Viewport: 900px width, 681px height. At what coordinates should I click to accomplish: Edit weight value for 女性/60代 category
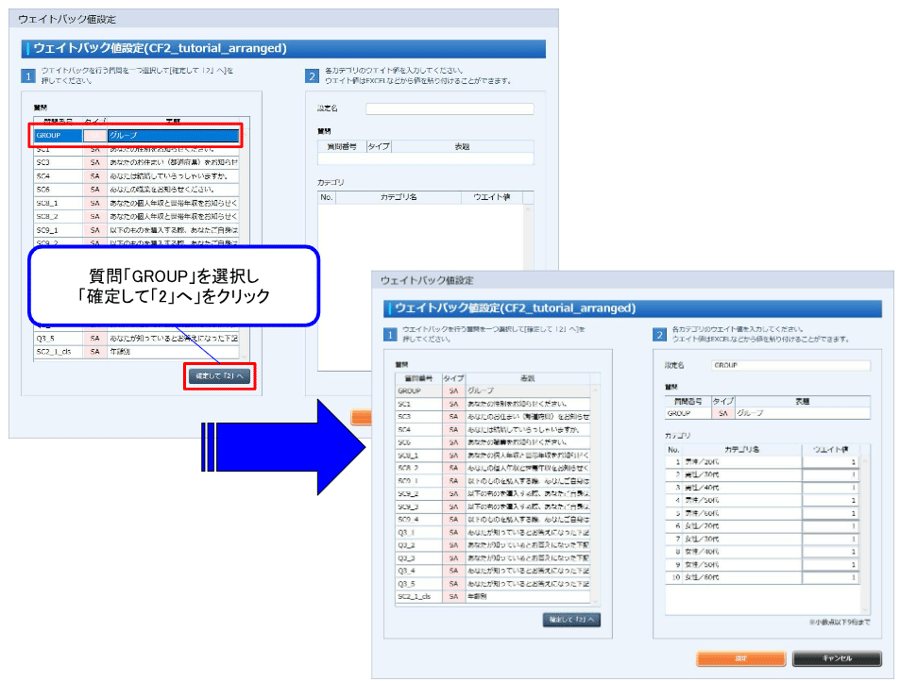pyautogui.click(x=829, y=577)
